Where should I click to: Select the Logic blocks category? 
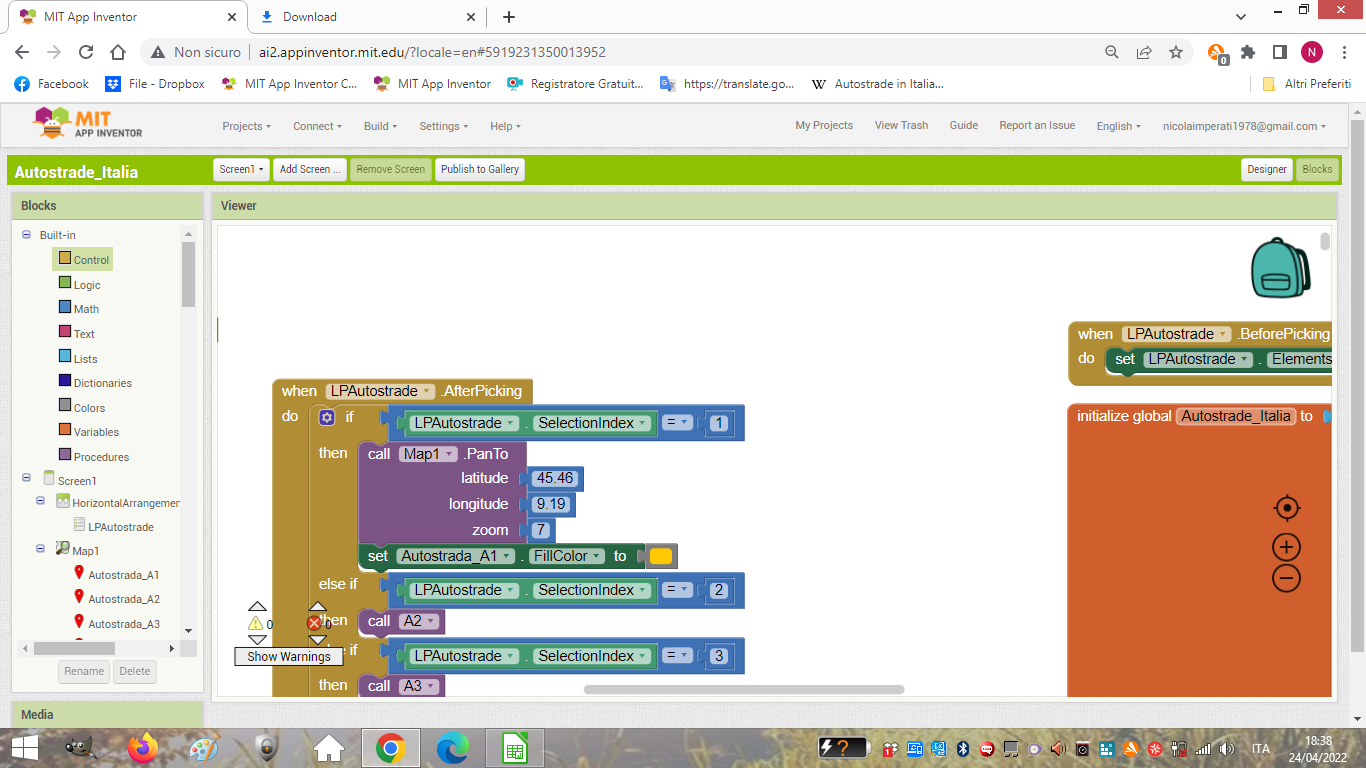click(80, 284)
